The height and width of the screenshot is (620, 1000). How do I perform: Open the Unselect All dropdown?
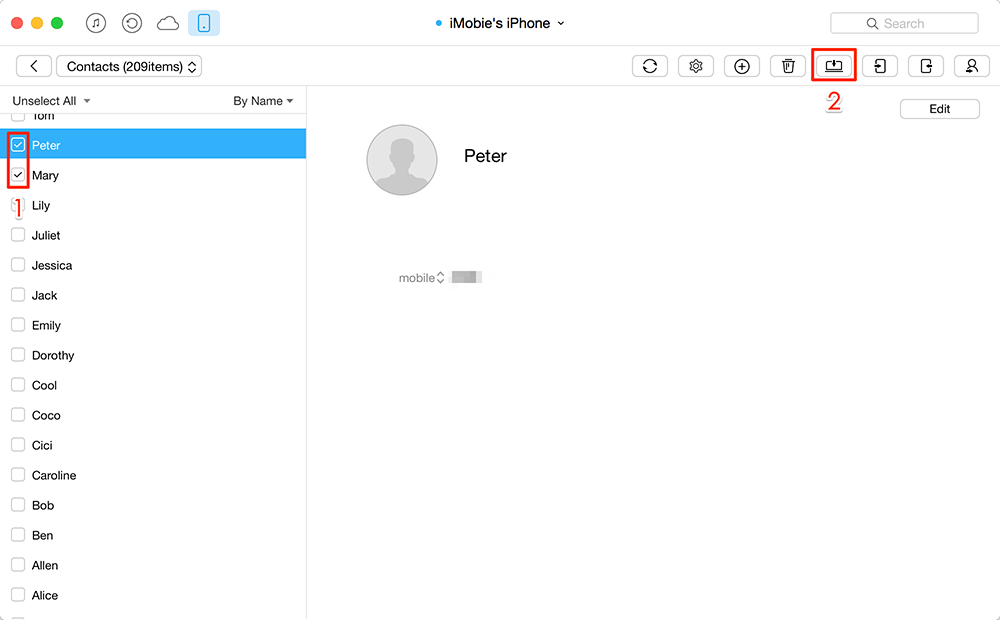(51, 101)
